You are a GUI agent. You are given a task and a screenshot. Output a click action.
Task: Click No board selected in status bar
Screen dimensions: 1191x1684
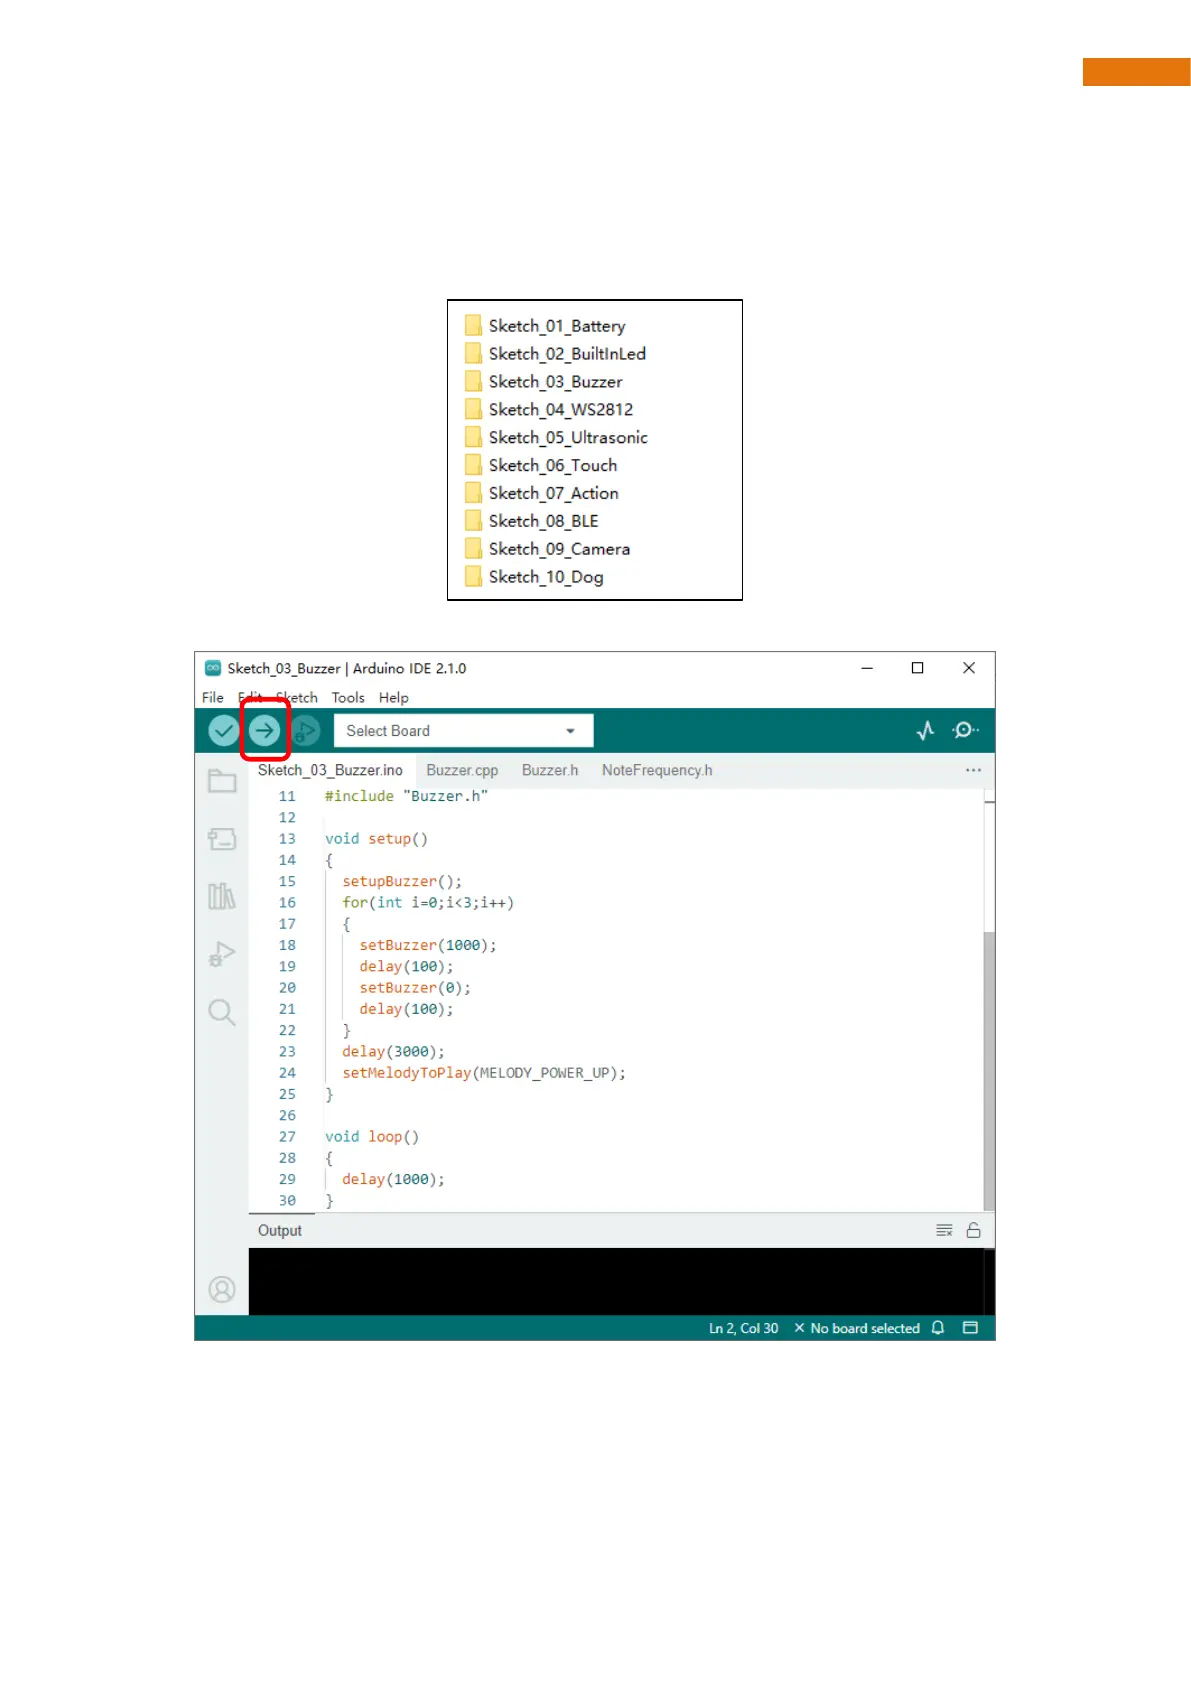(857, 1328)
